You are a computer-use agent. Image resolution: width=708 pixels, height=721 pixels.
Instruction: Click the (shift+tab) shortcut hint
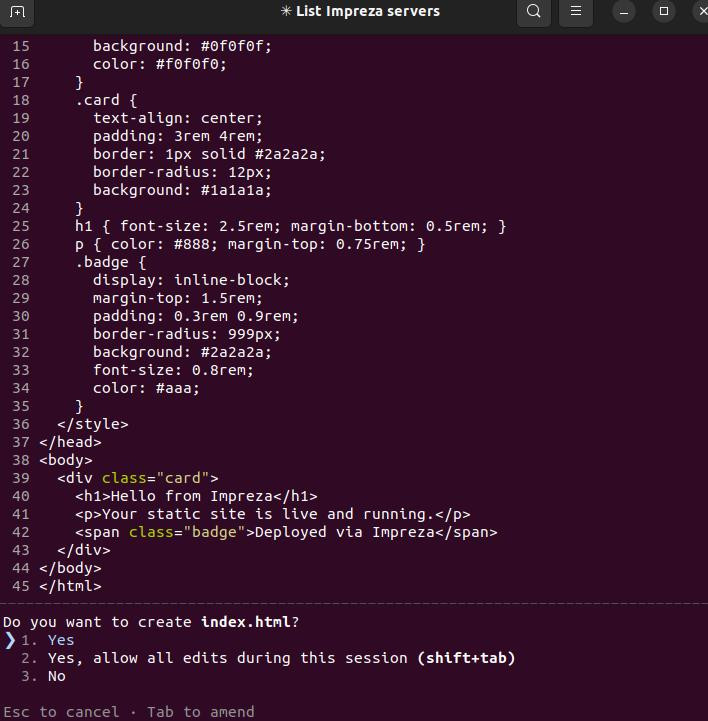[x=466, y=658]
